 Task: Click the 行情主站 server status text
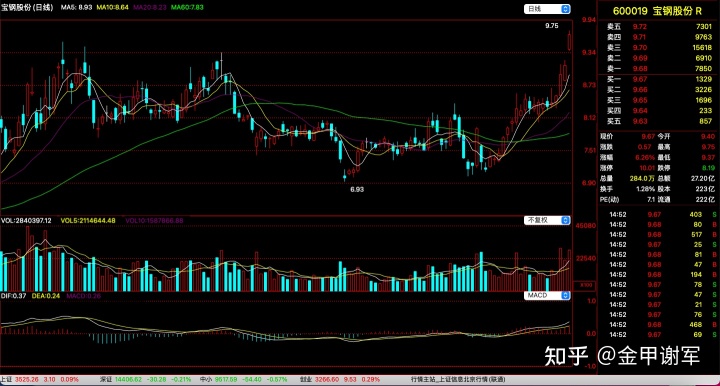458,380
